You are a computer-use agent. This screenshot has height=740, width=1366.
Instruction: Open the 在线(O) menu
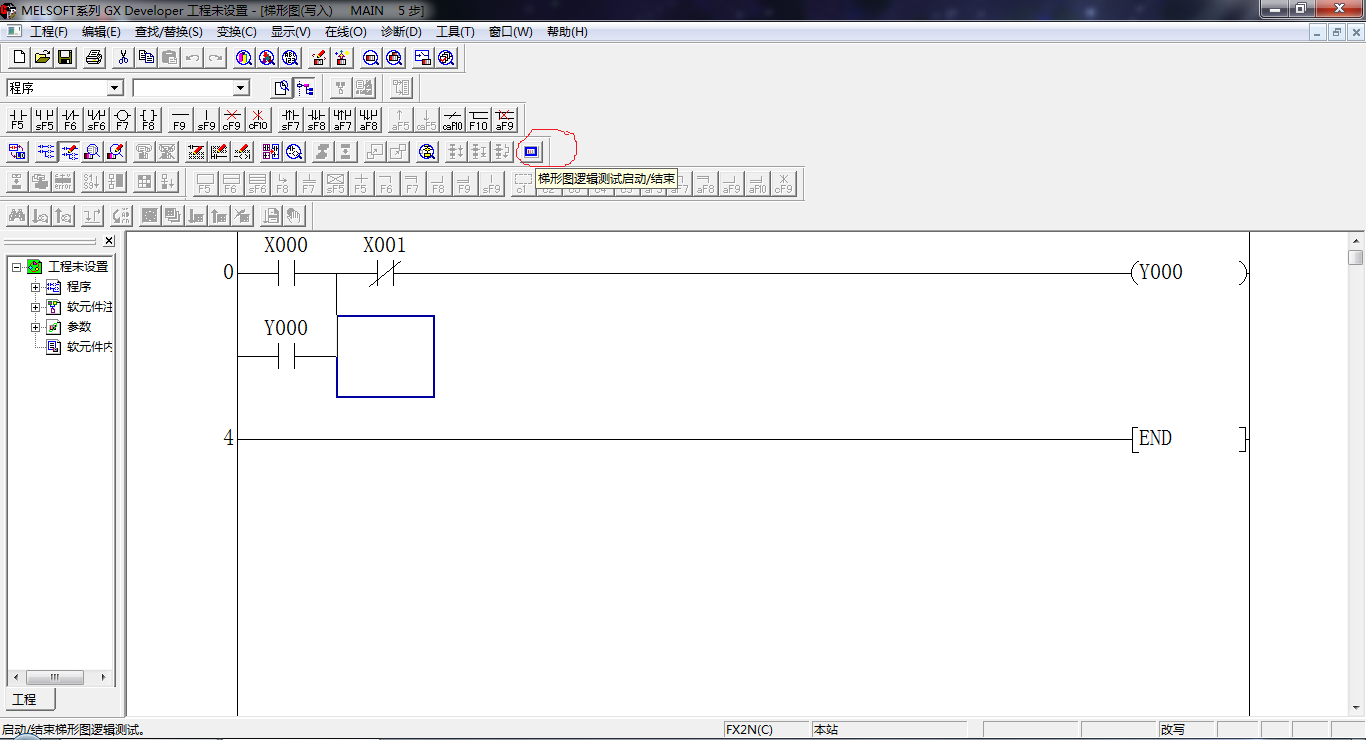345,32
